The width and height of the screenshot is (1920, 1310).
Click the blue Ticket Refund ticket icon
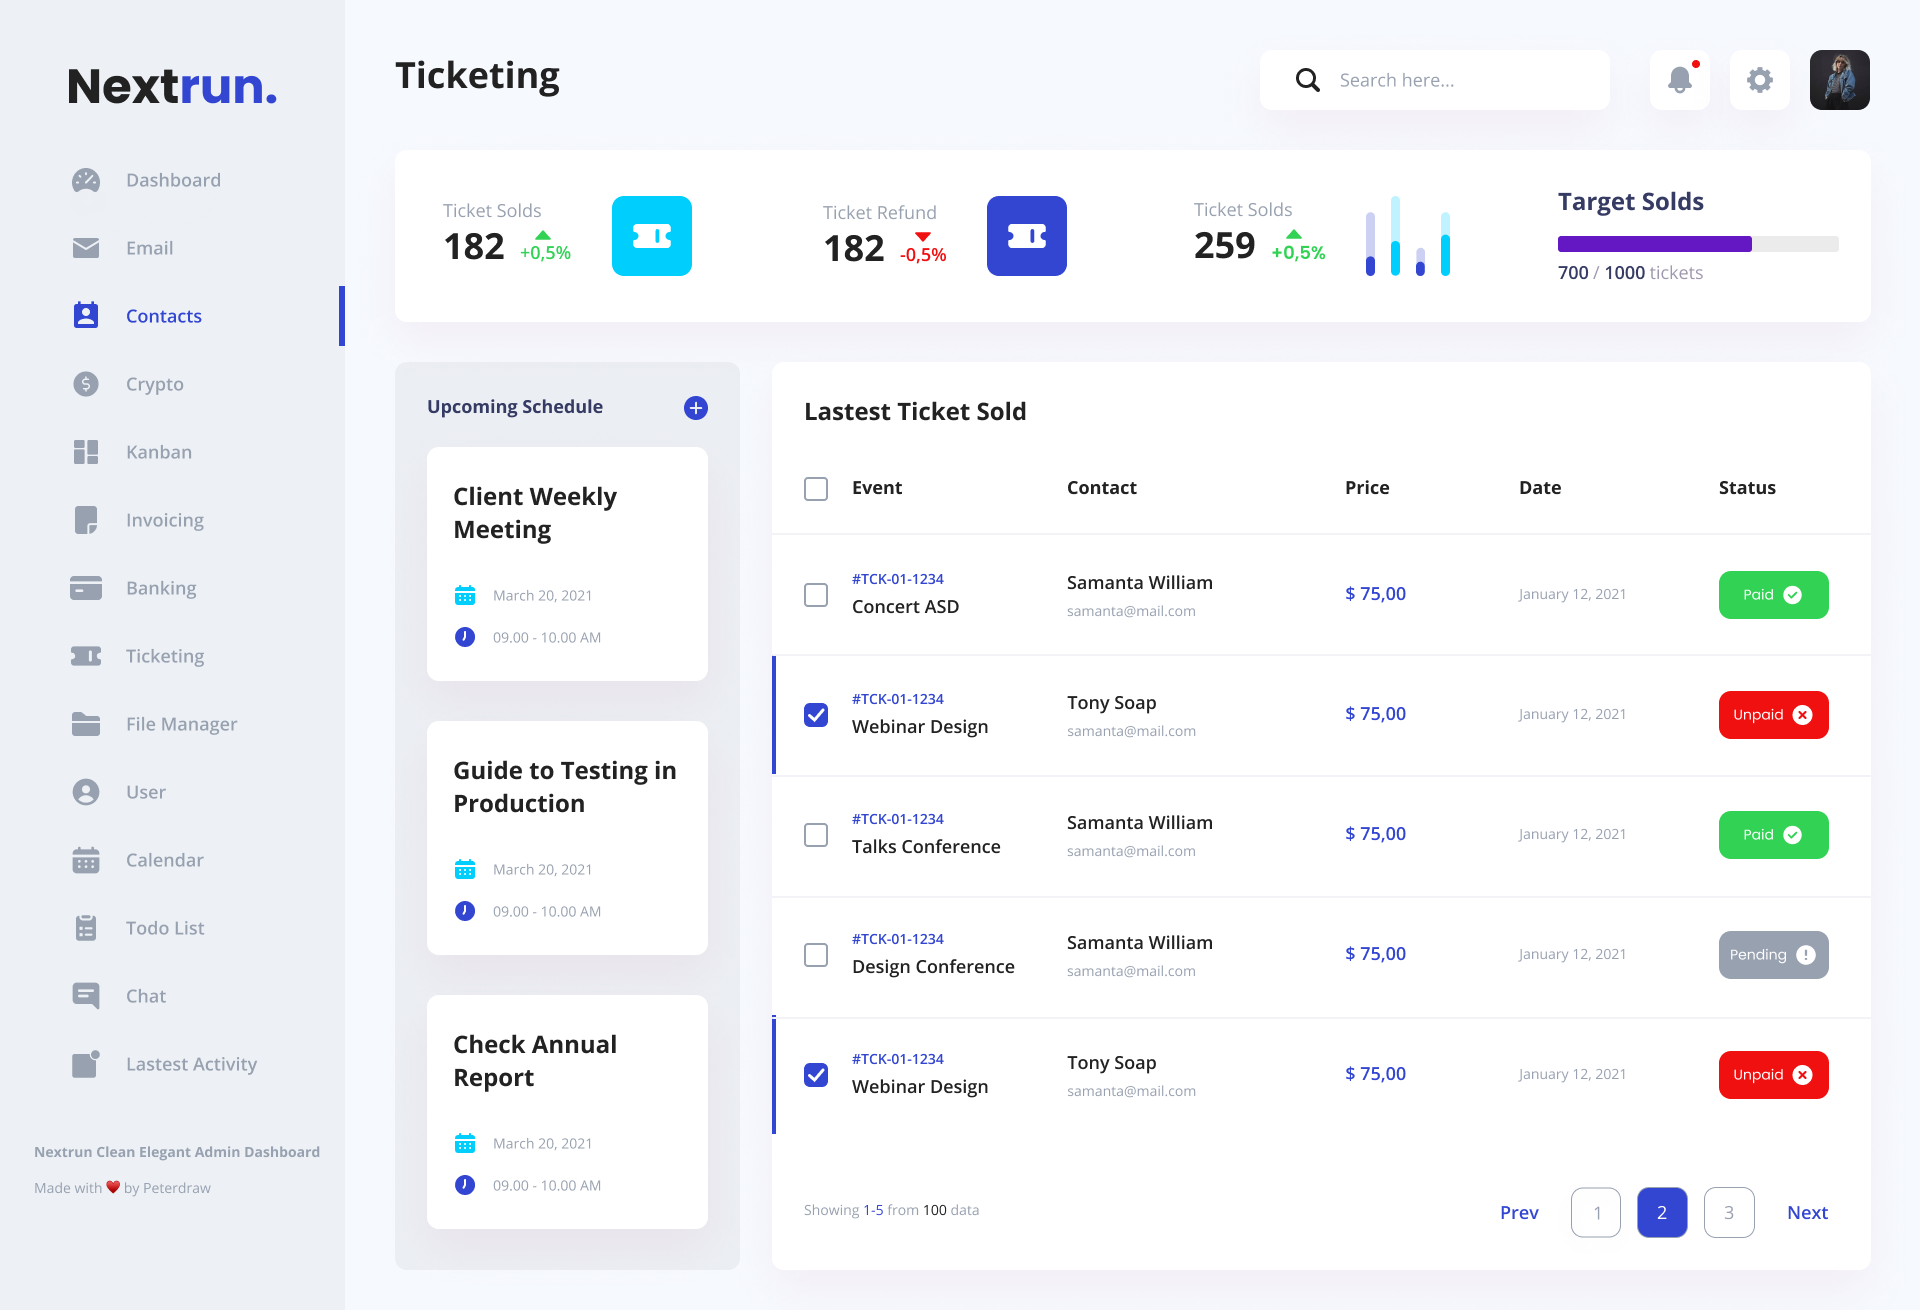[x=1027, y=236]
